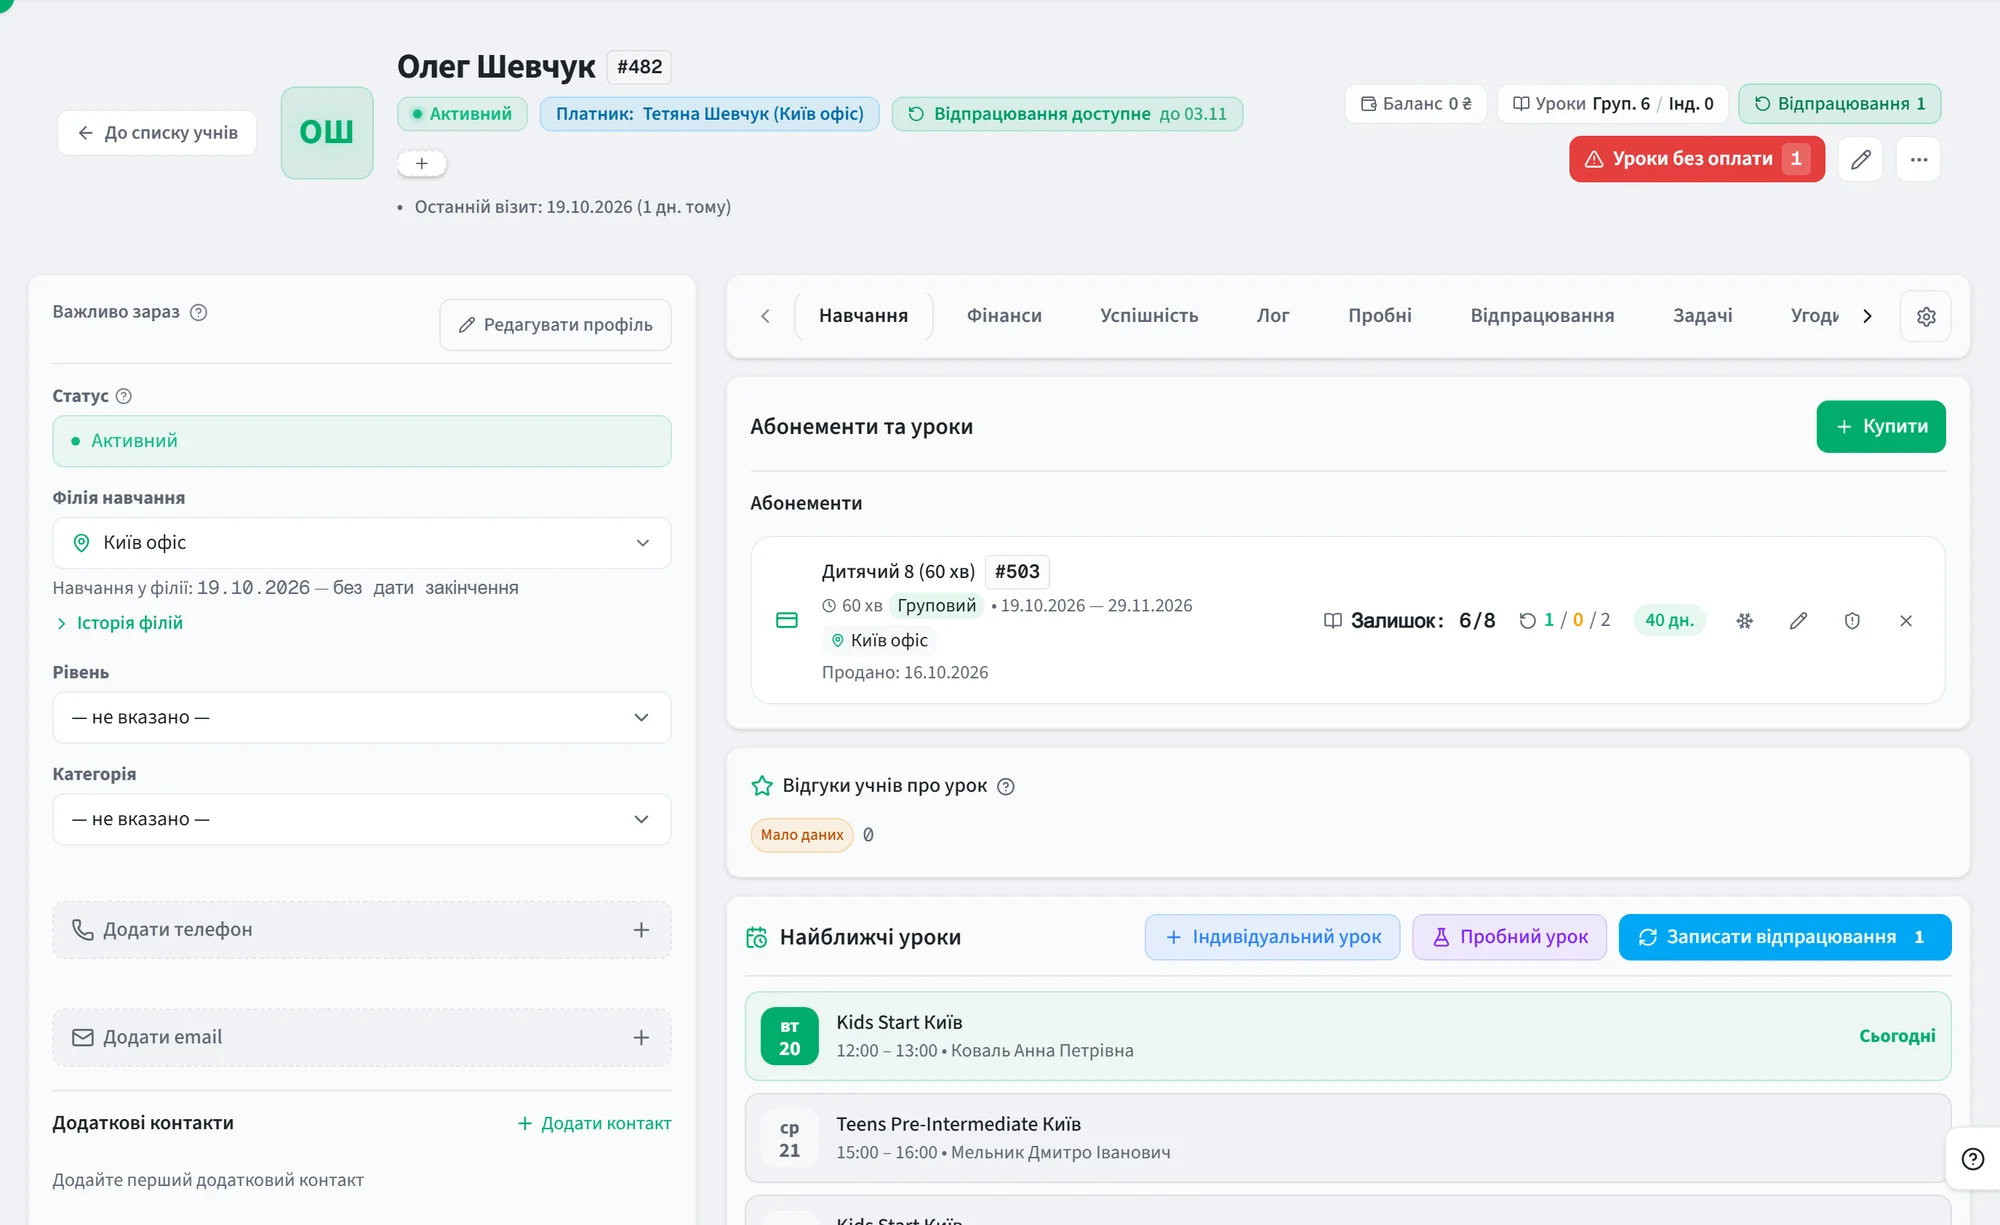Image resolution: width=2000 pixels, height=1225 pixels.
Task: Open the Рівень dropdown
Action: pos(362,718)
